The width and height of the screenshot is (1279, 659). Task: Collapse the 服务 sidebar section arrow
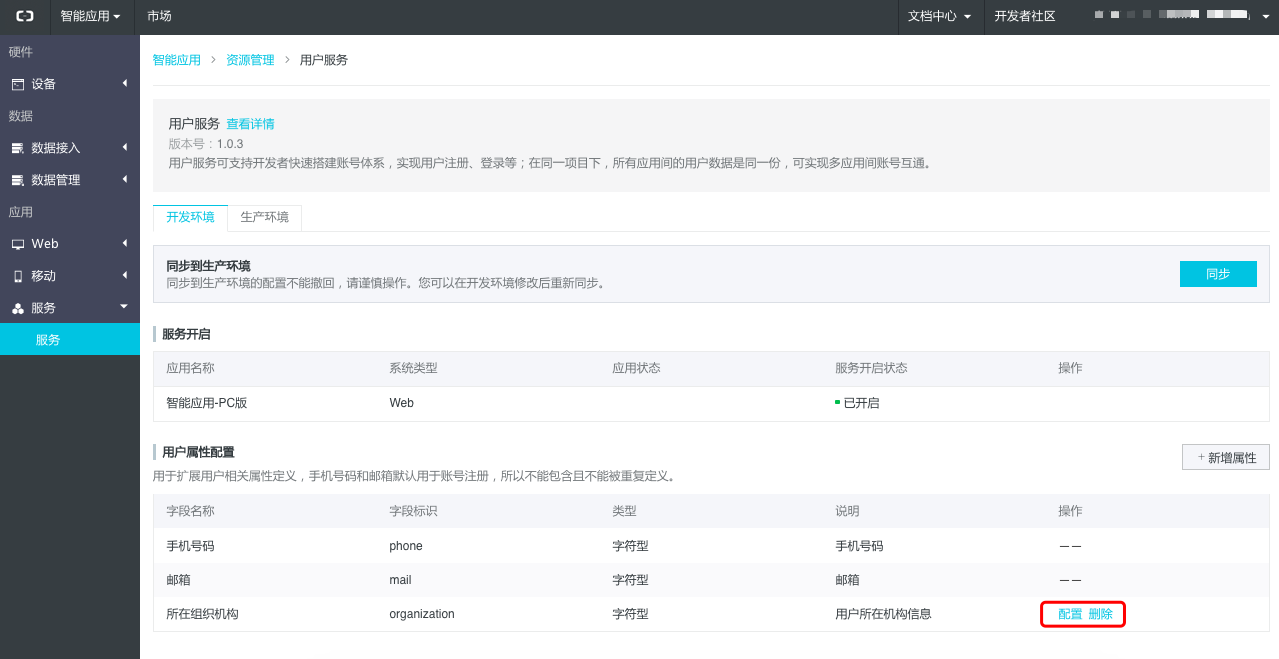pyautogui.click(x=124, y=307)
